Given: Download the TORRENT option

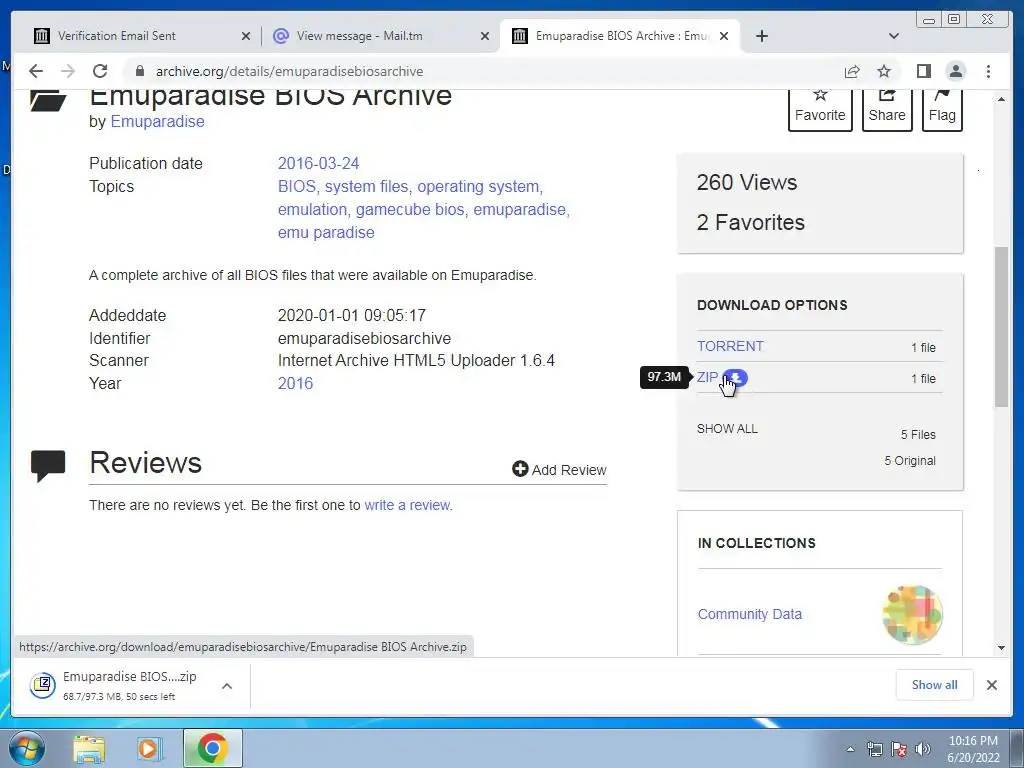Looking at the screenshot, I should click(x=730, y=346).
